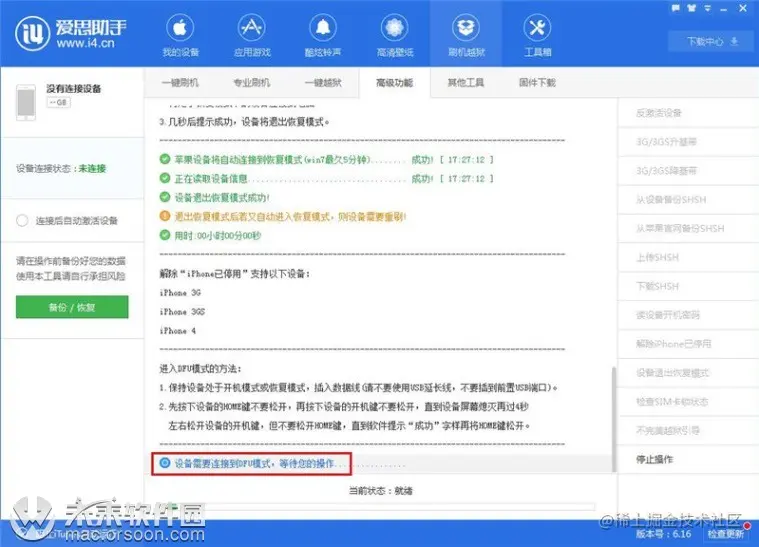The width and height of the screenshot is (759, 547).
Task: Click 检查更新 in the status bar
Action: pos(725,534)
